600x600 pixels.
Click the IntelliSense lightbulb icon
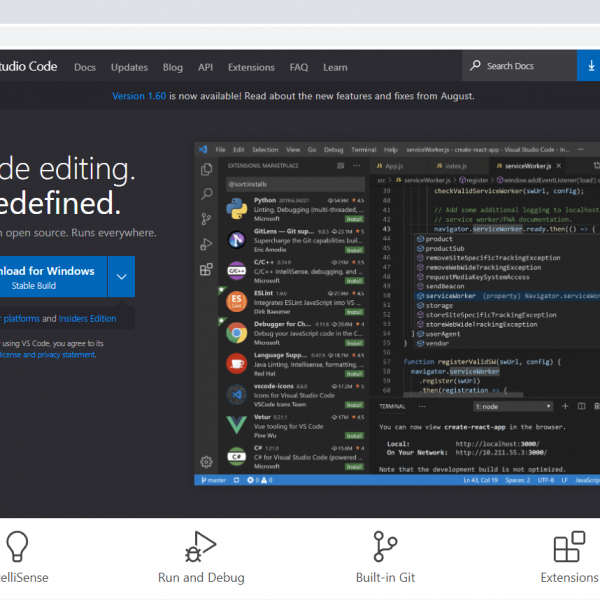point(16,546)
